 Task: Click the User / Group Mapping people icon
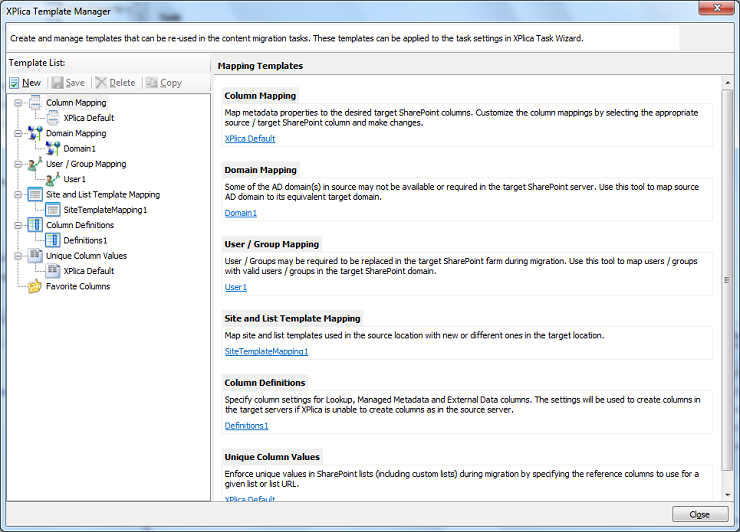point(35,164)
